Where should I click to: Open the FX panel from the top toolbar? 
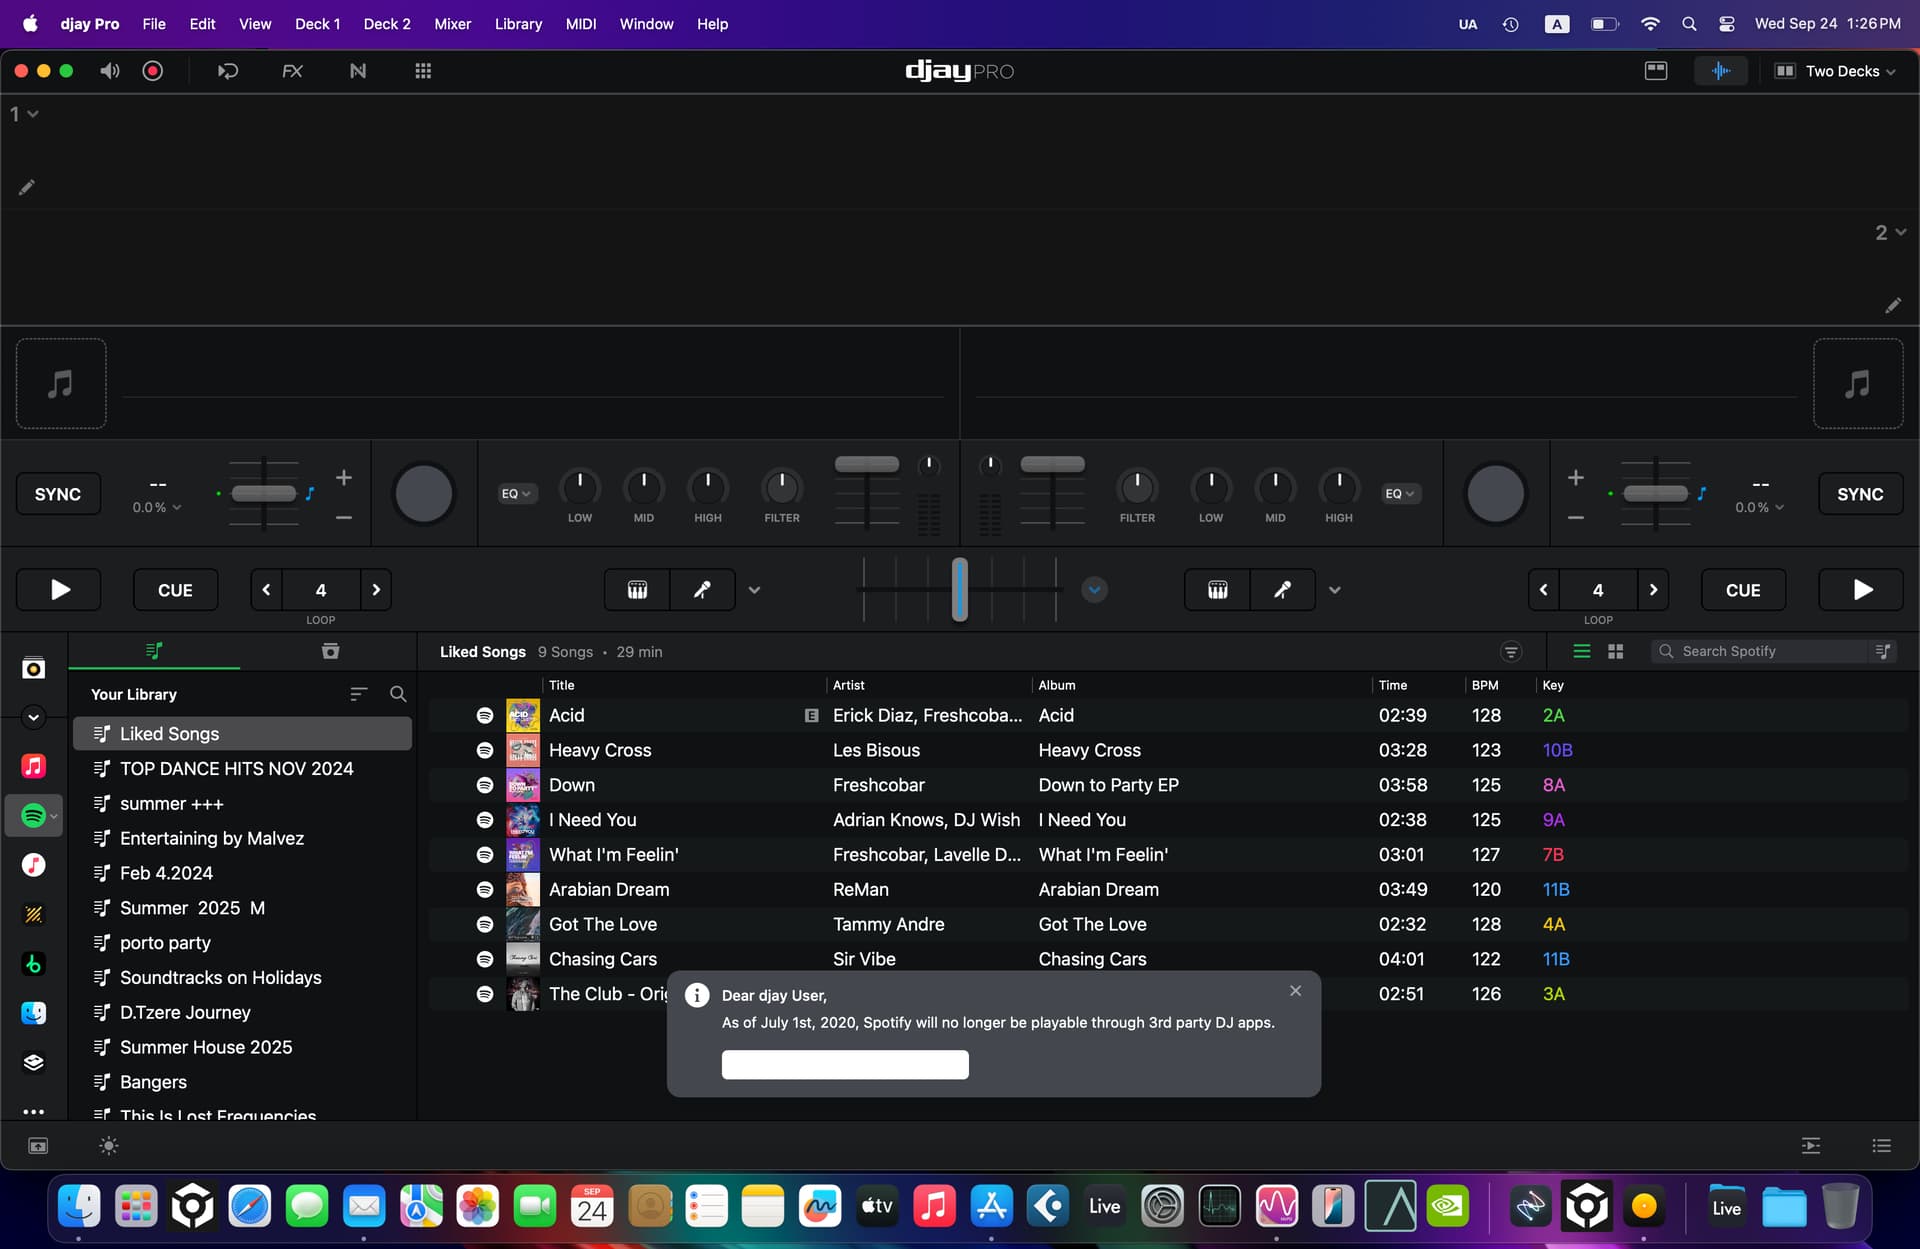coord(293,70)
